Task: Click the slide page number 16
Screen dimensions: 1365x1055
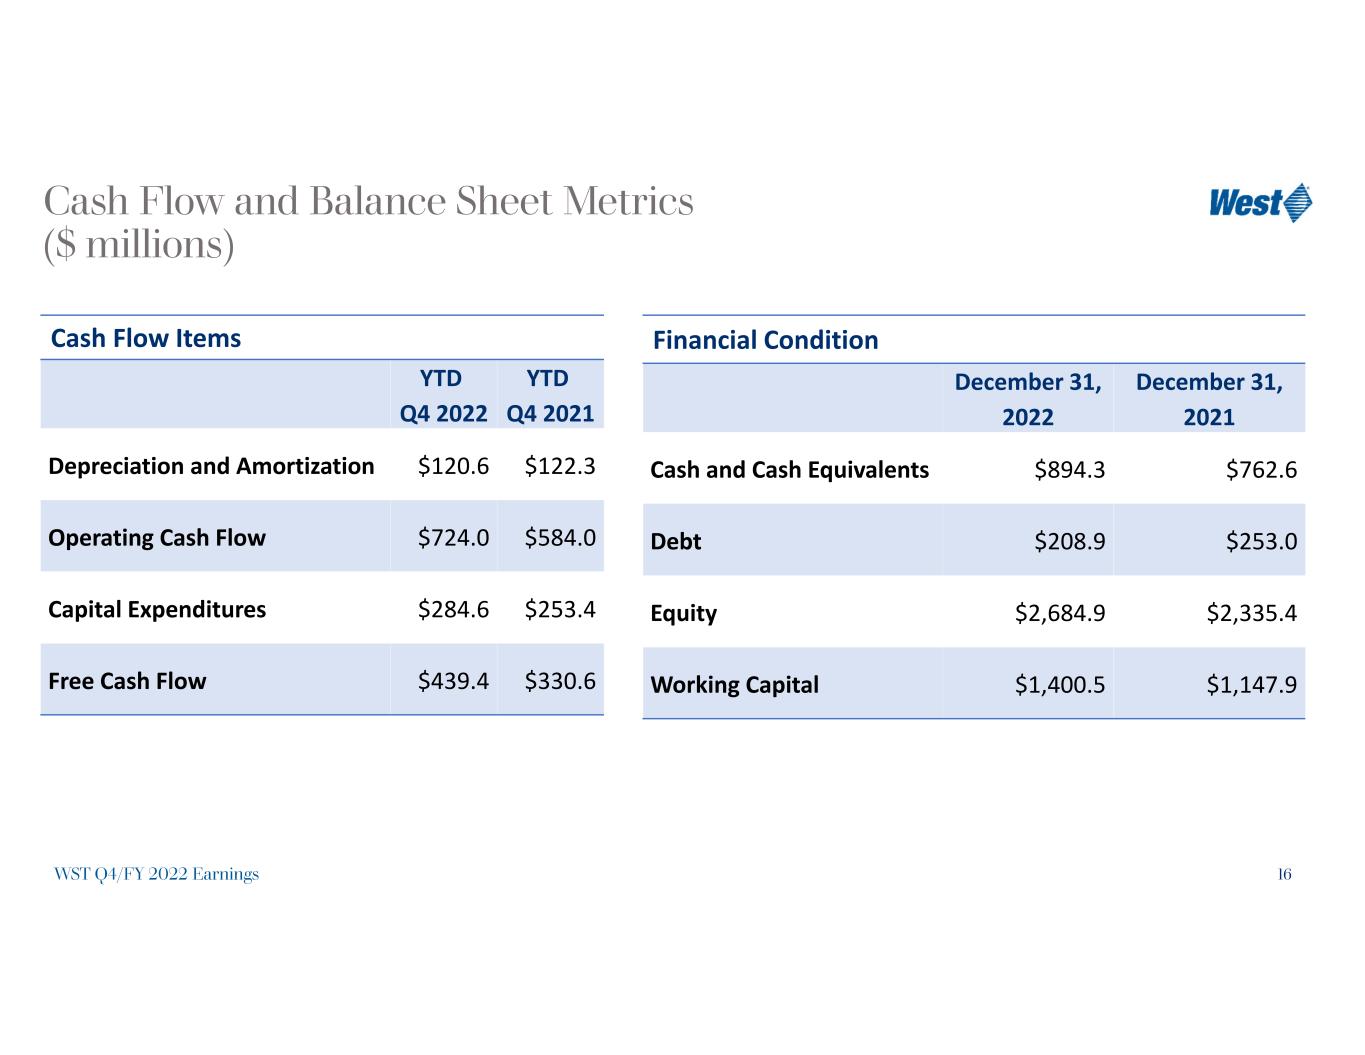Action: (x=1284, y=874)
